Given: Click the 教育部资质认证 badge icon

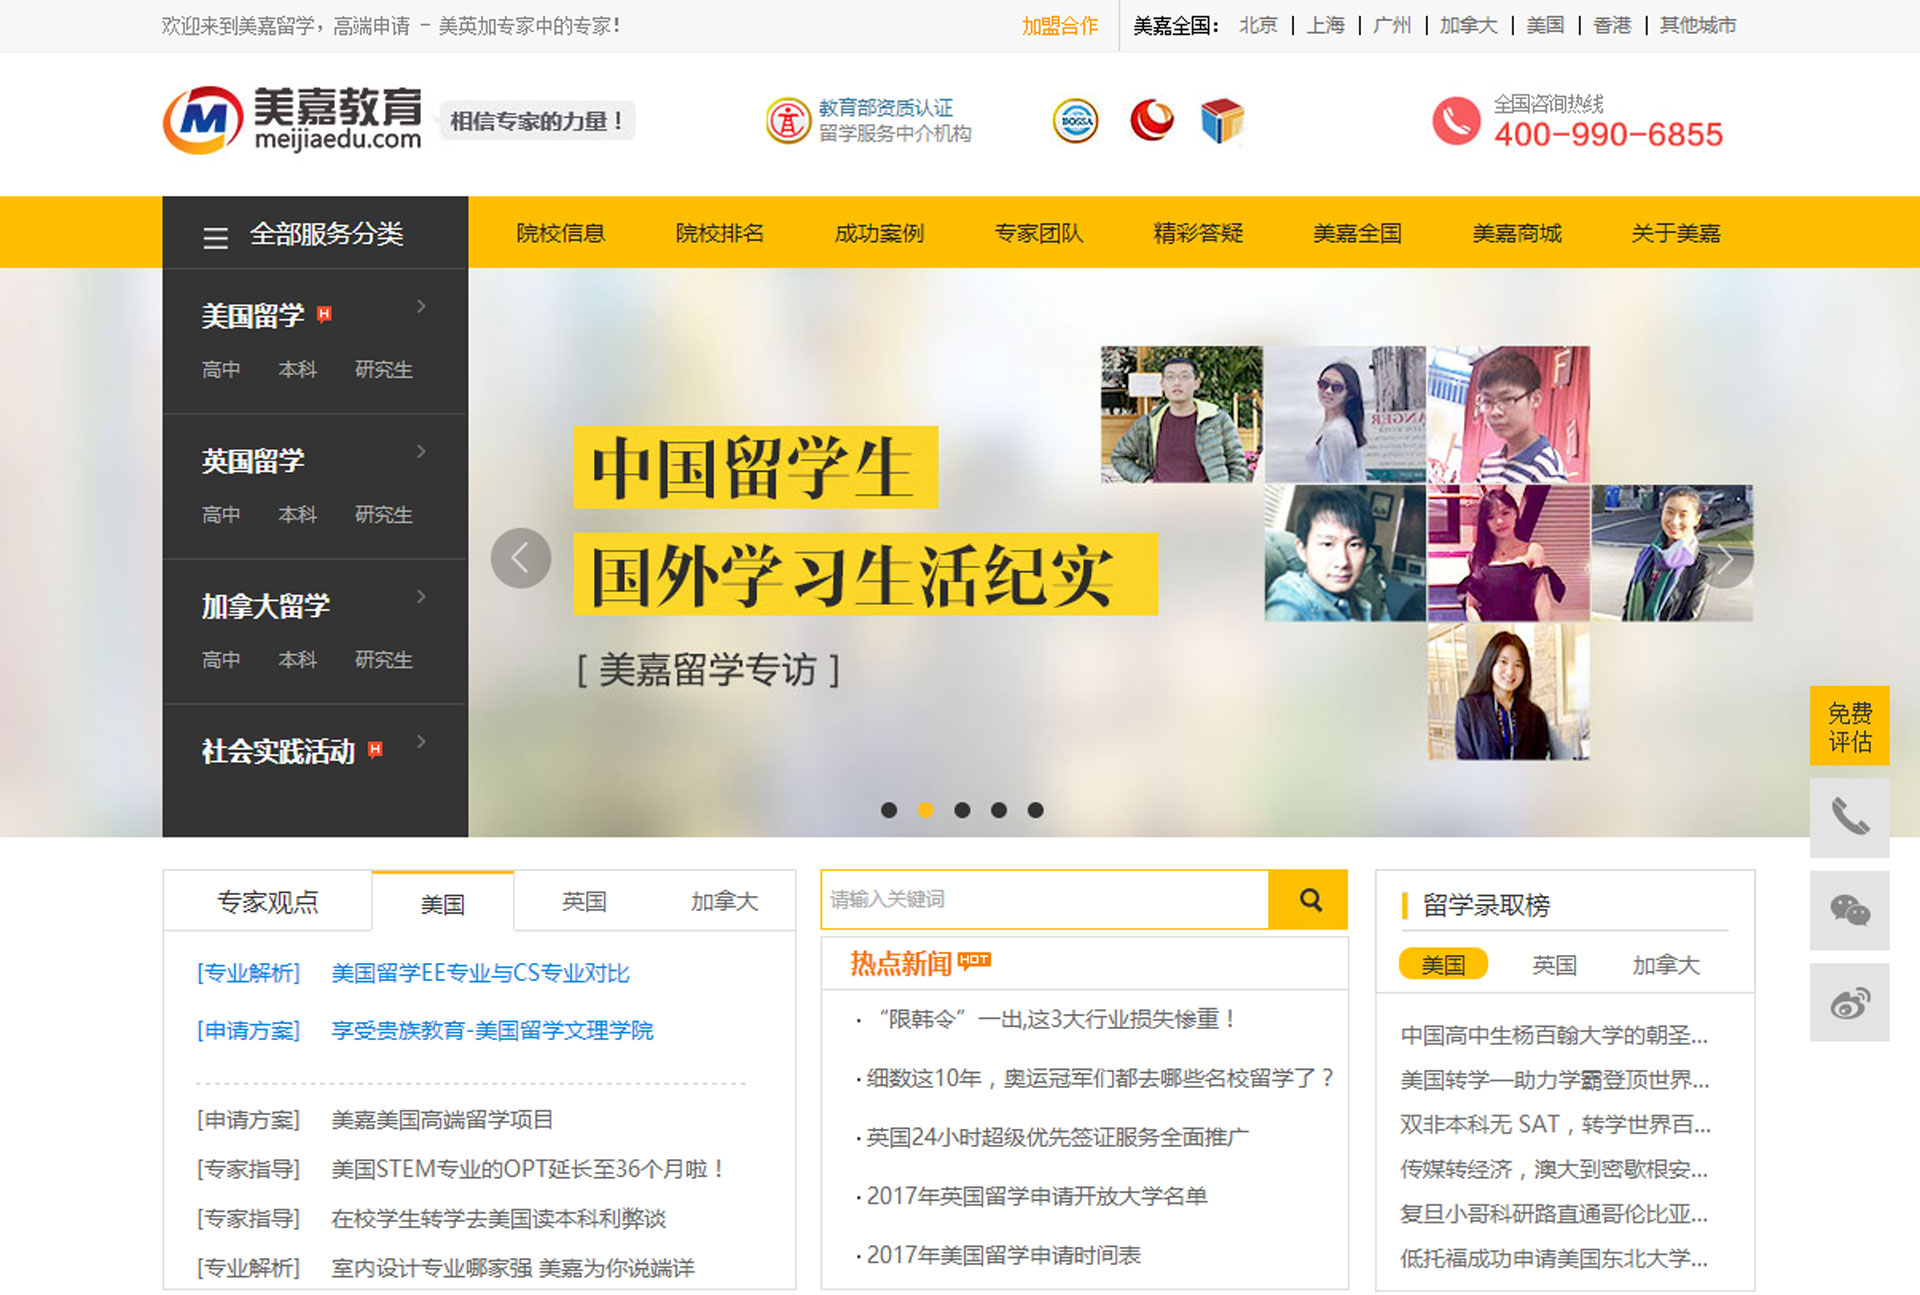Looking at the screenshot, I should point(786,120).
